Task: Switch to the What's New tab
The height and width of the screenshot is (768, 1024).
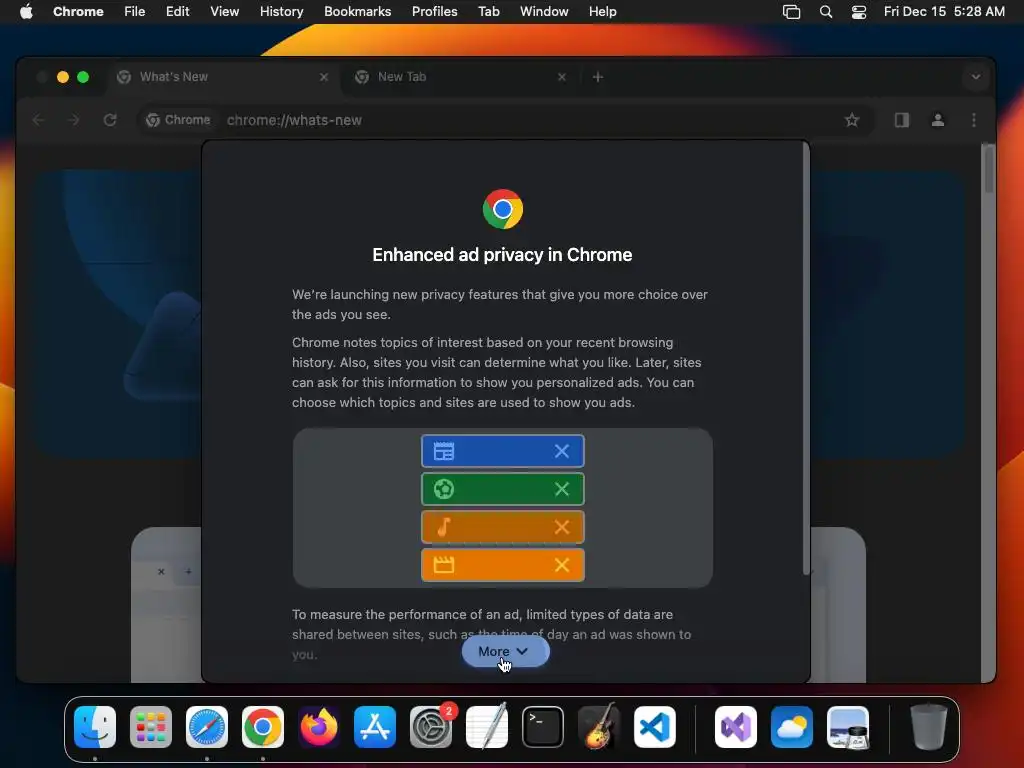Action: tap(222, 77)
